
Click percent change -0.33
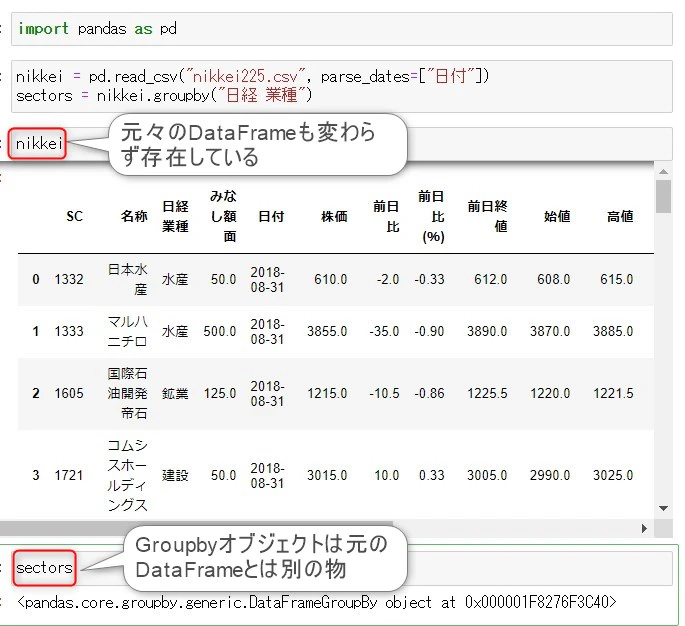[429, 279]
